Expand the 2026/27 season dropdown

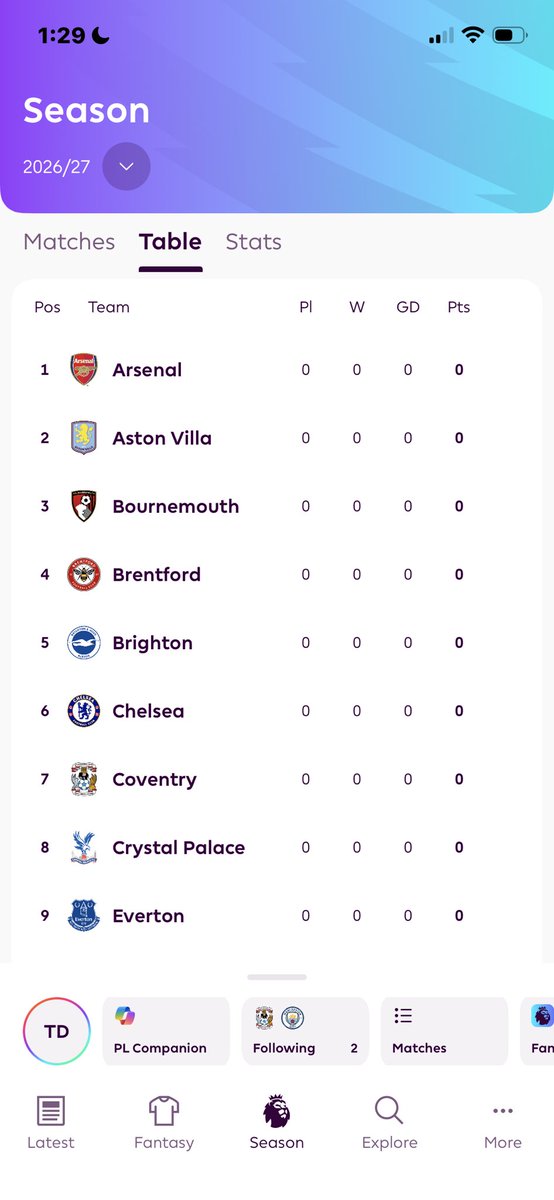point(126,167)
